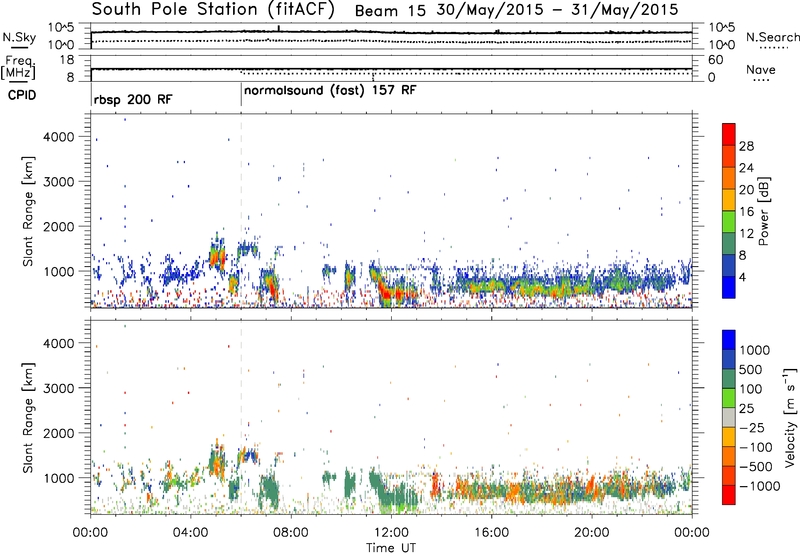Click the "Slant Range [km]" label of velocity panel
Image resolution: width=800 pixels, height=554 pixels.
[x=28, y=417]
